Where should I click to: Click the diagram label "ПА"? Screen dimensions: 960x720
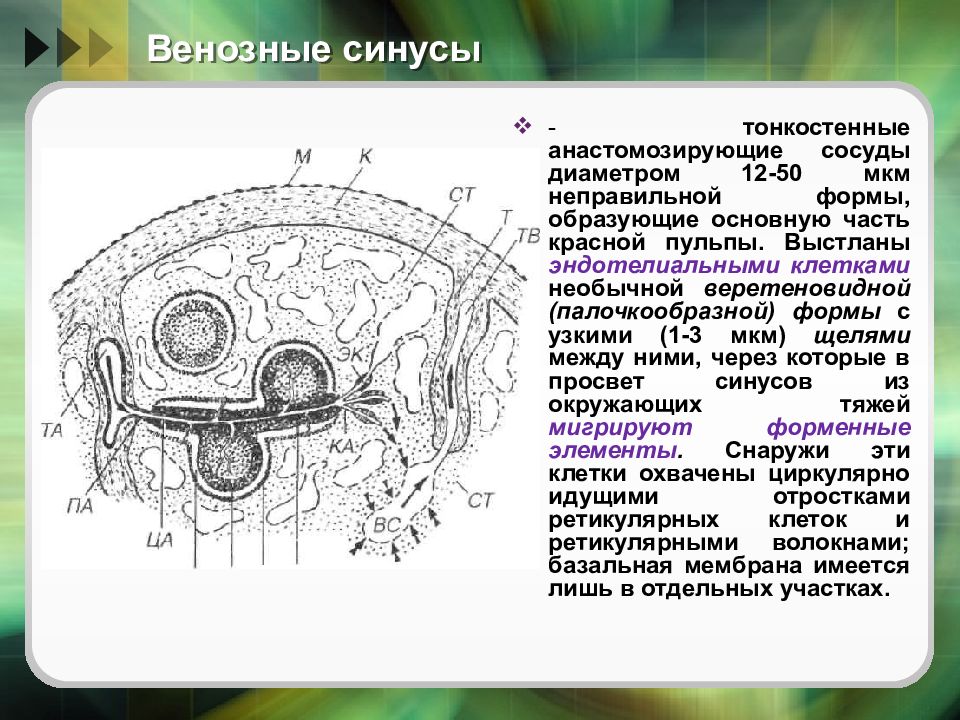tap(80, 507)
